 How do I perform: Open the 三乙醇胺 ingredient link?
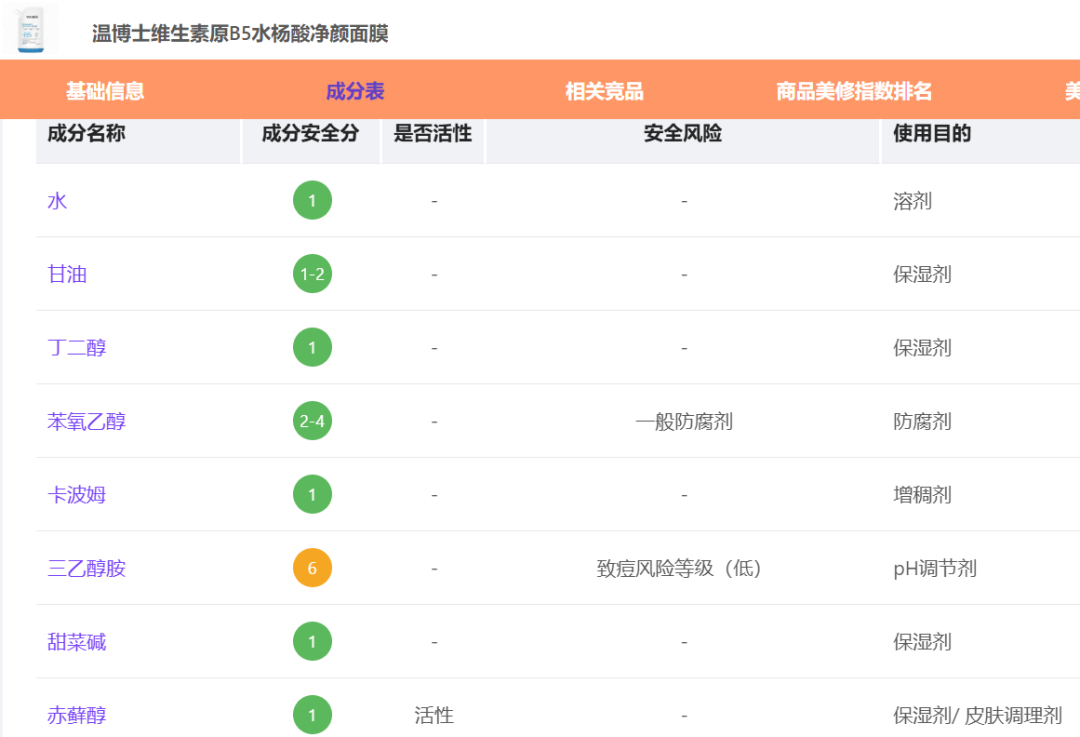pyautogui.click(x=87, y=568)
